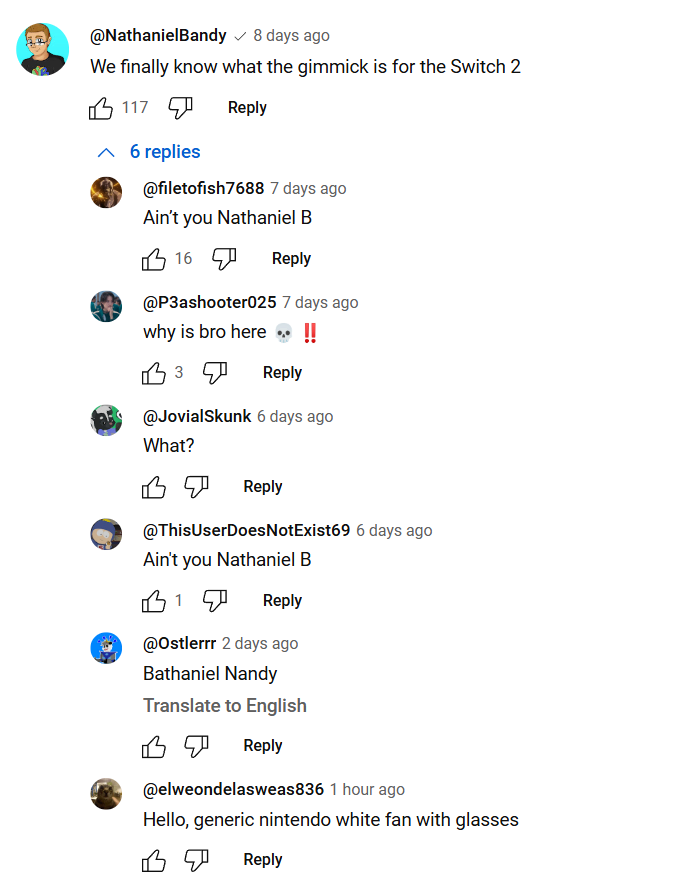
Task: Dislike NathanielBandy's top comment
Action: coord(180,108)
